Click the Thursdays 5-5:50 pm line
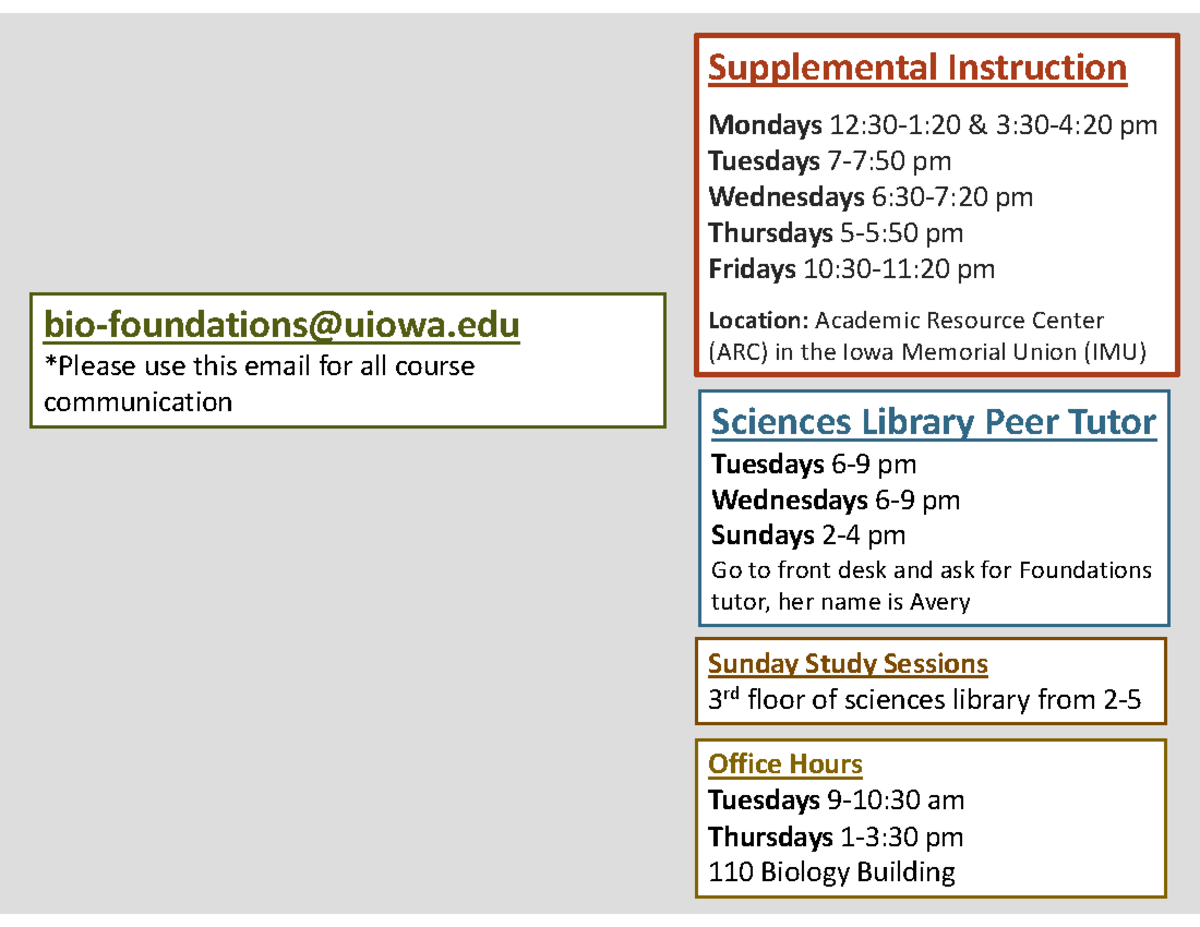 (836, 233)
